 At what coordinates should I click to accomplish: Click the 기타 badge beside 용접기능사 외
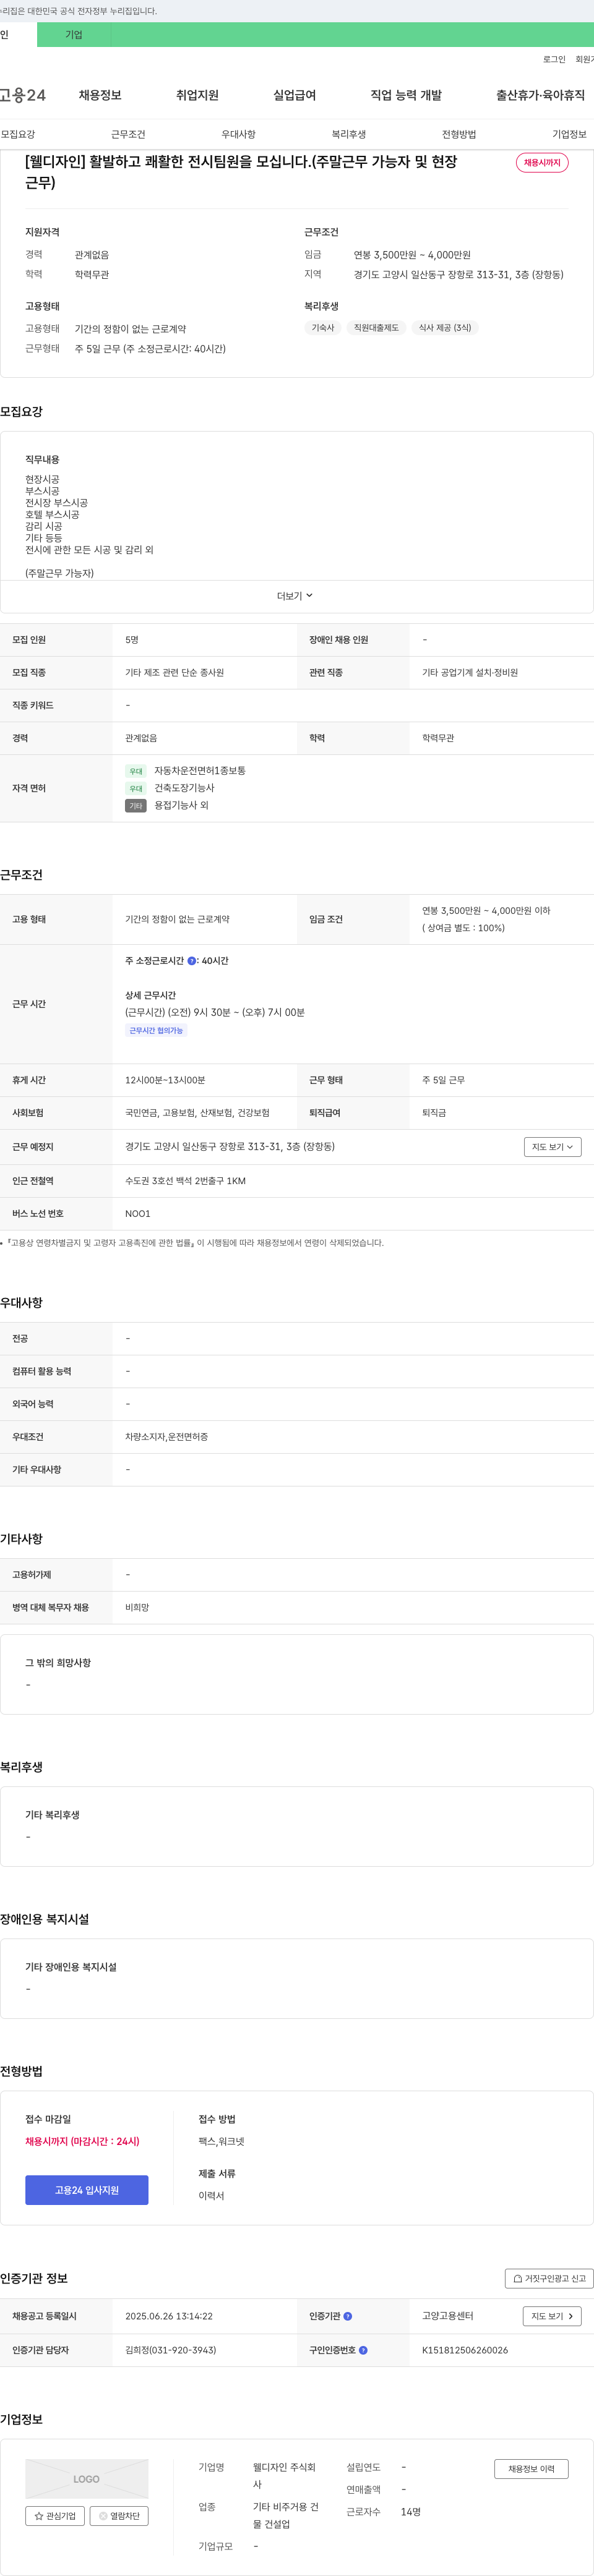(x=136, y=806)
